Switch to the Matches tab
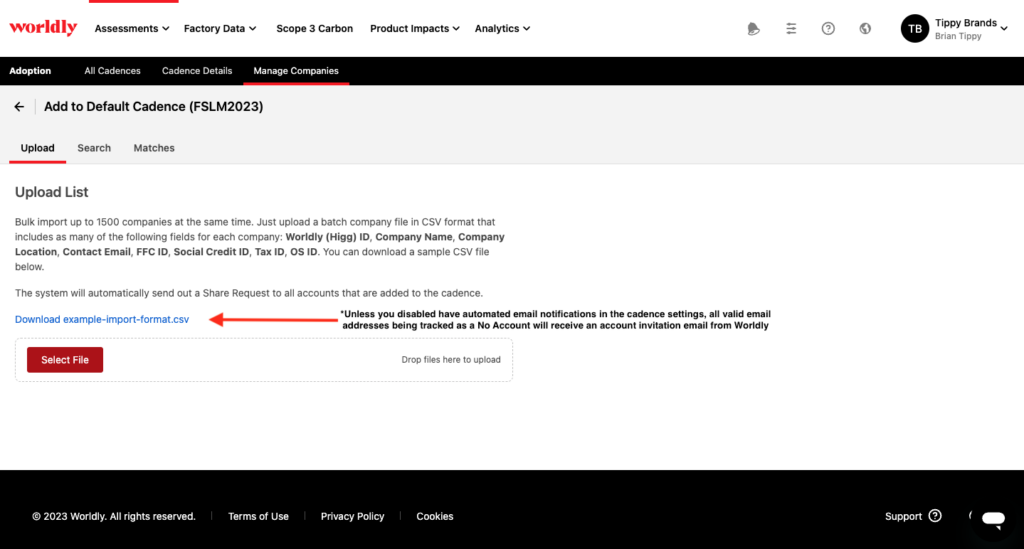This screenshot has height=549, width=1024. [x=154, y=148]
